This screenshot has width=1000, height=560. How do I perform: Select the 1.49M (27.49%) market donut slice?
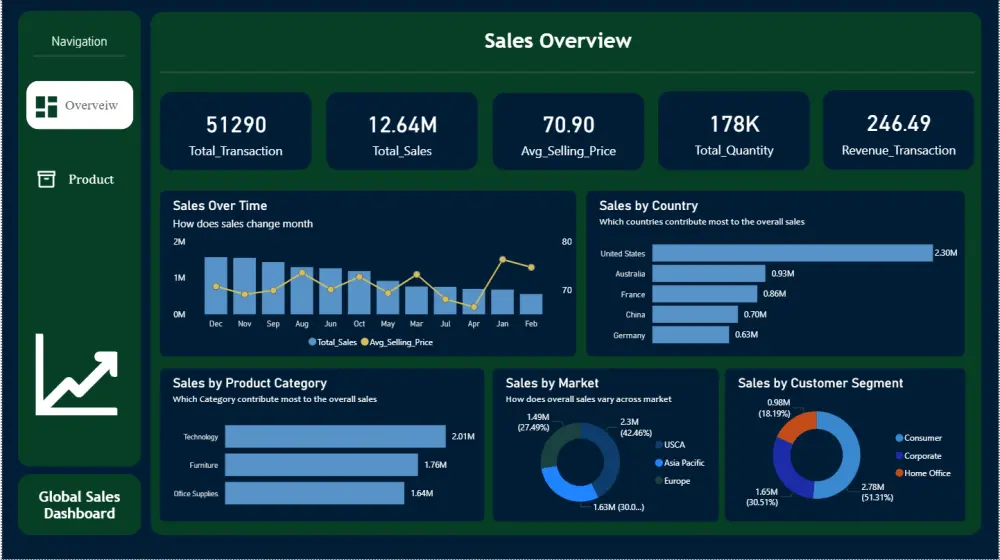point(554,442)
